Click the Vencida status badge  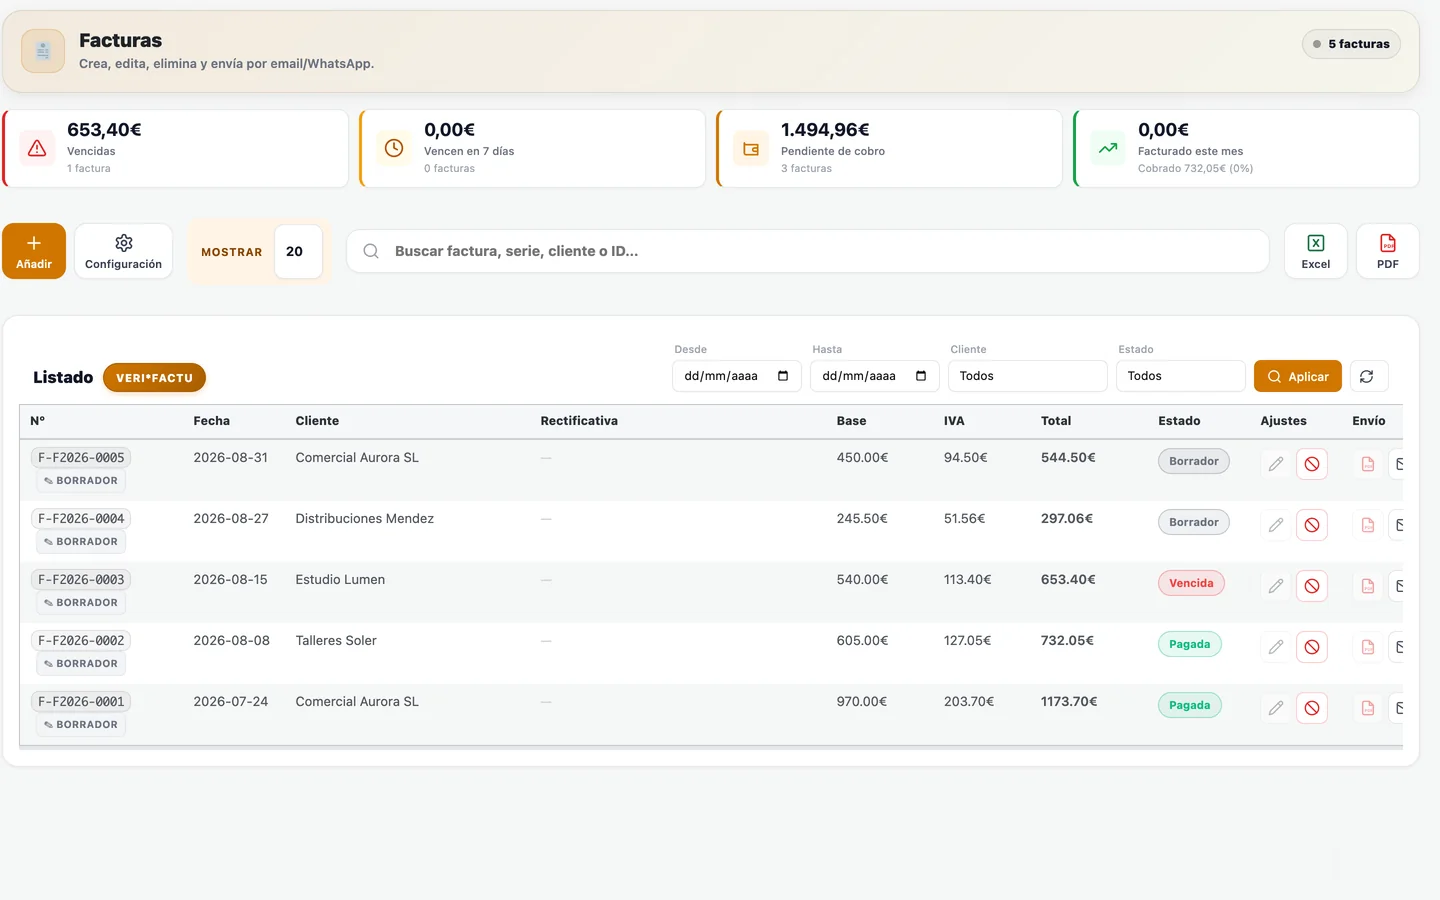[x=1191, y=583]
